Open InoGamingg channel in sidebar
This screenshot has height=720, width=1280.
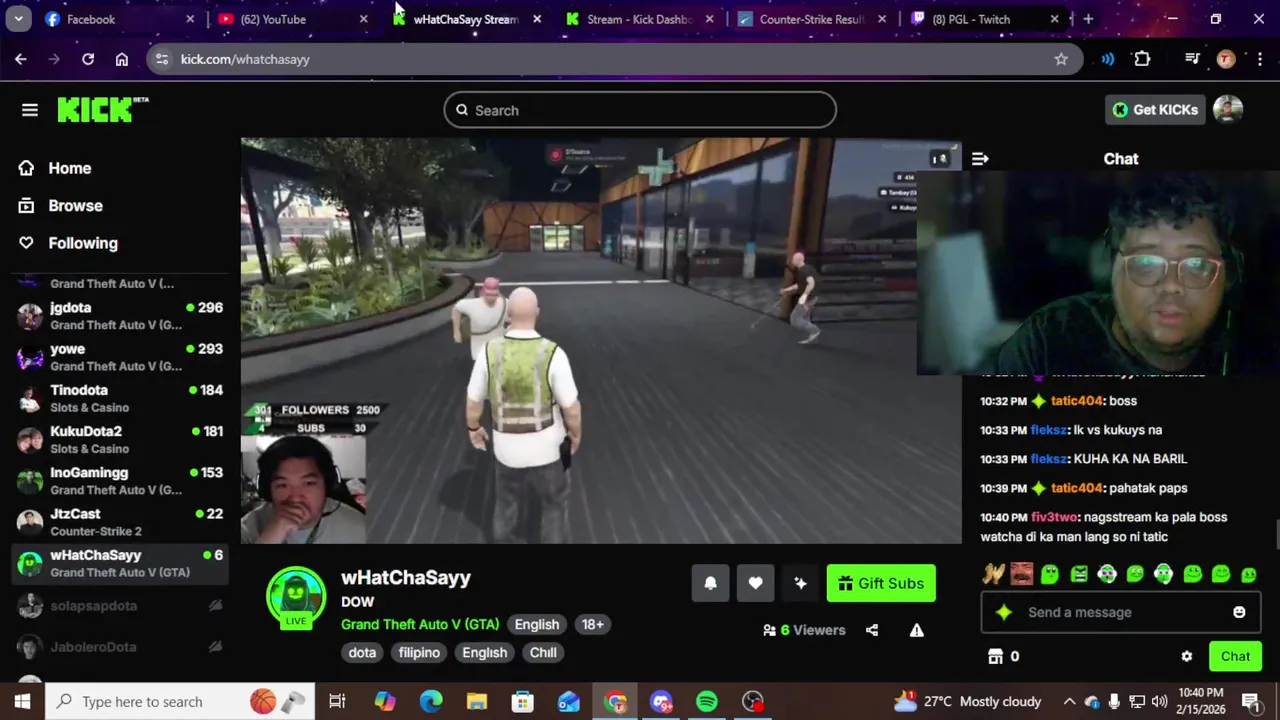[120, 480]
